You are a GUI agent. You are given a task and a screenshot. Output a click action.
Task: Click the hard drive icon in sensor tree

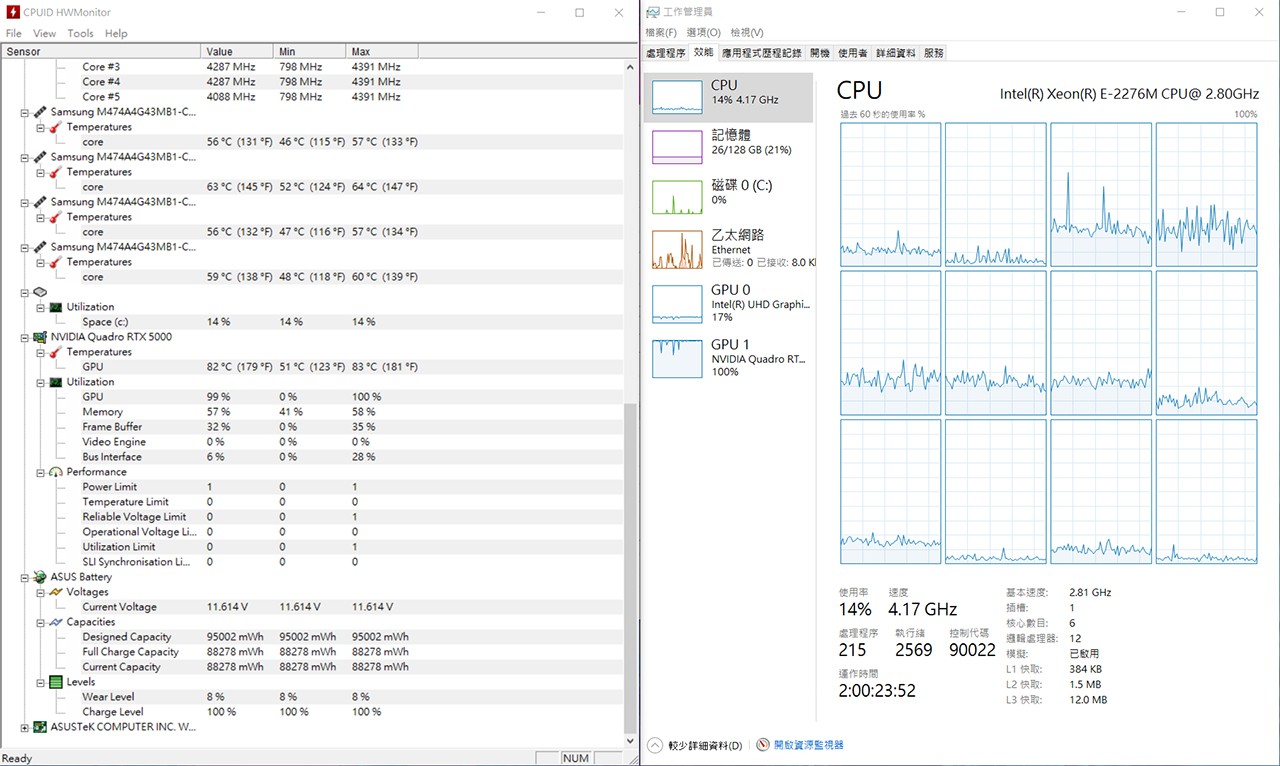[40, 292]
